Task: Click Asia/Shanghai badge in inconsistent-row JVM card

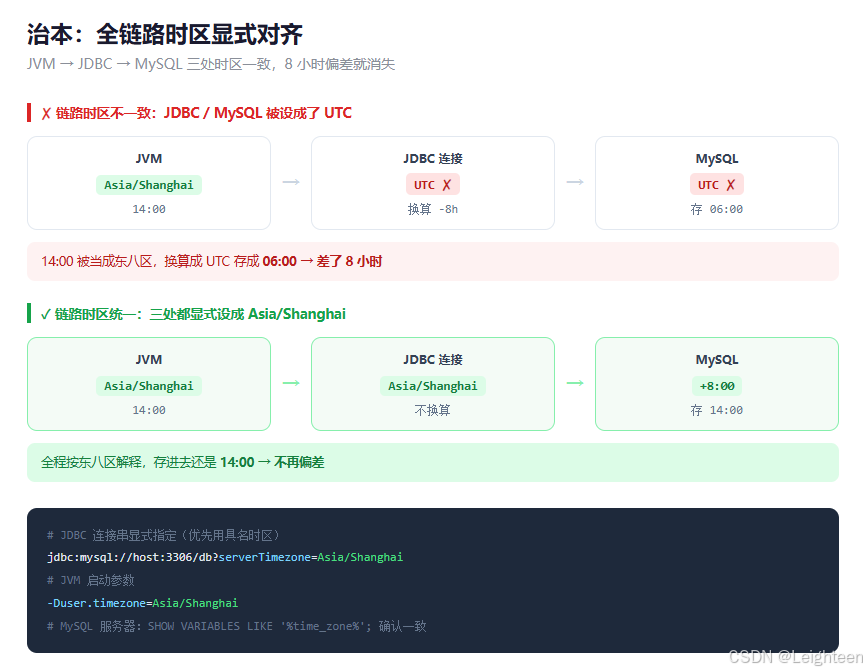Action: [149, 185]
